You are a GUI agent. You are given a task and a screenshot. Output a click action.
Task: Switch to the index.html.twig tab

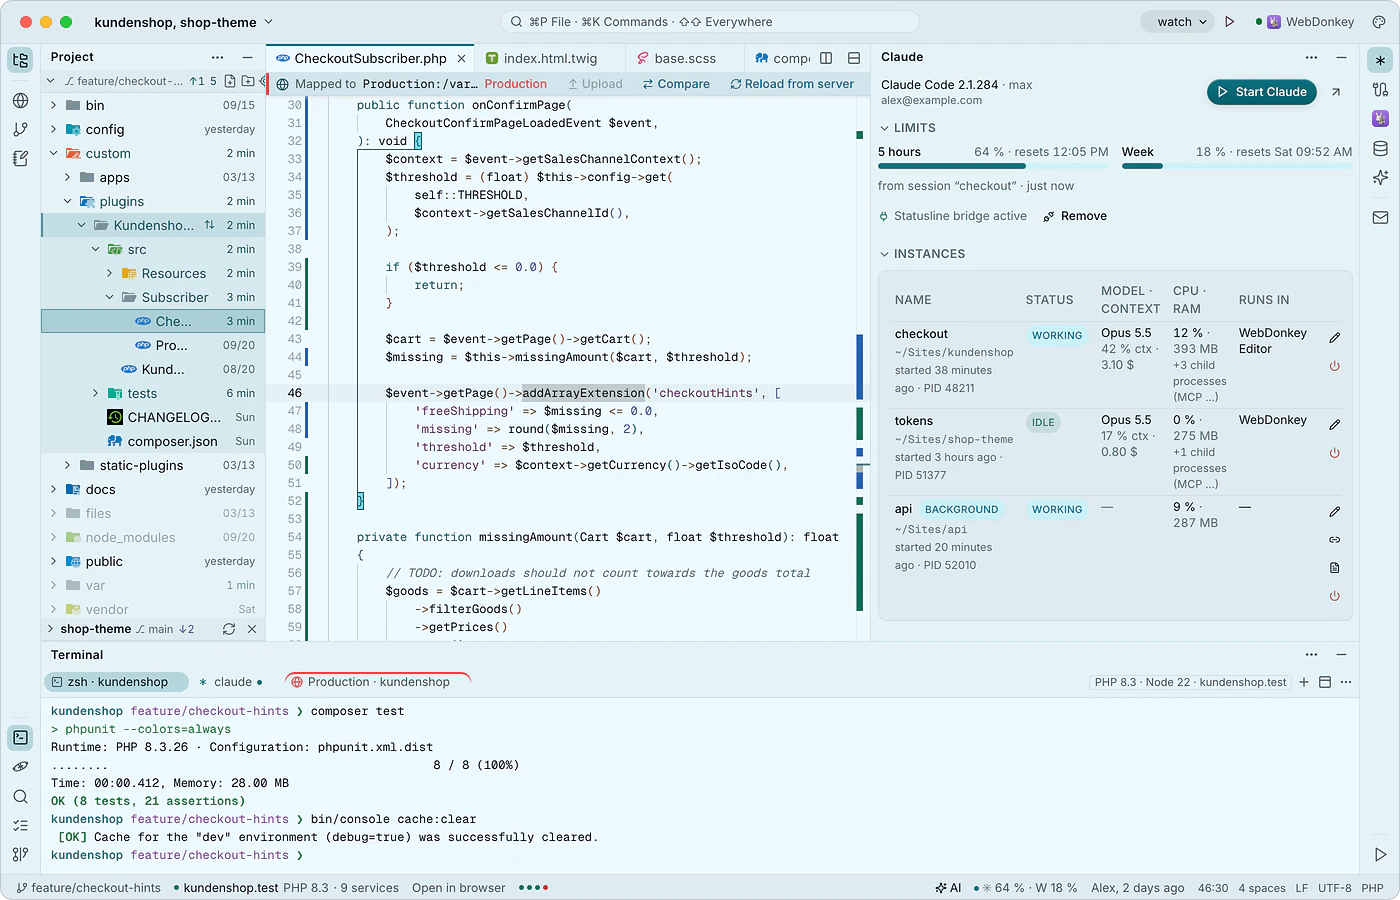click(549, 58)
